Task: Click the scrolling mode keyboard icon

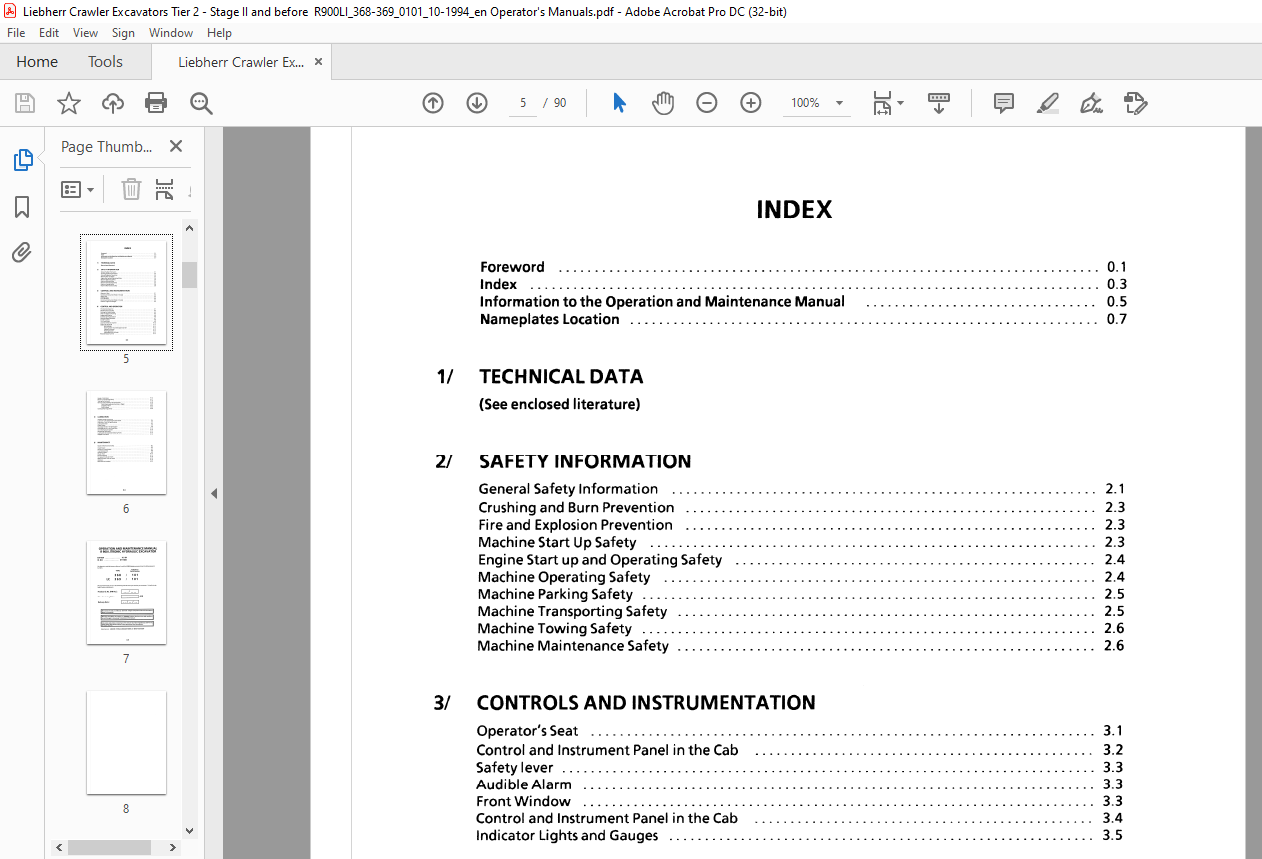Action: [939, 103]
